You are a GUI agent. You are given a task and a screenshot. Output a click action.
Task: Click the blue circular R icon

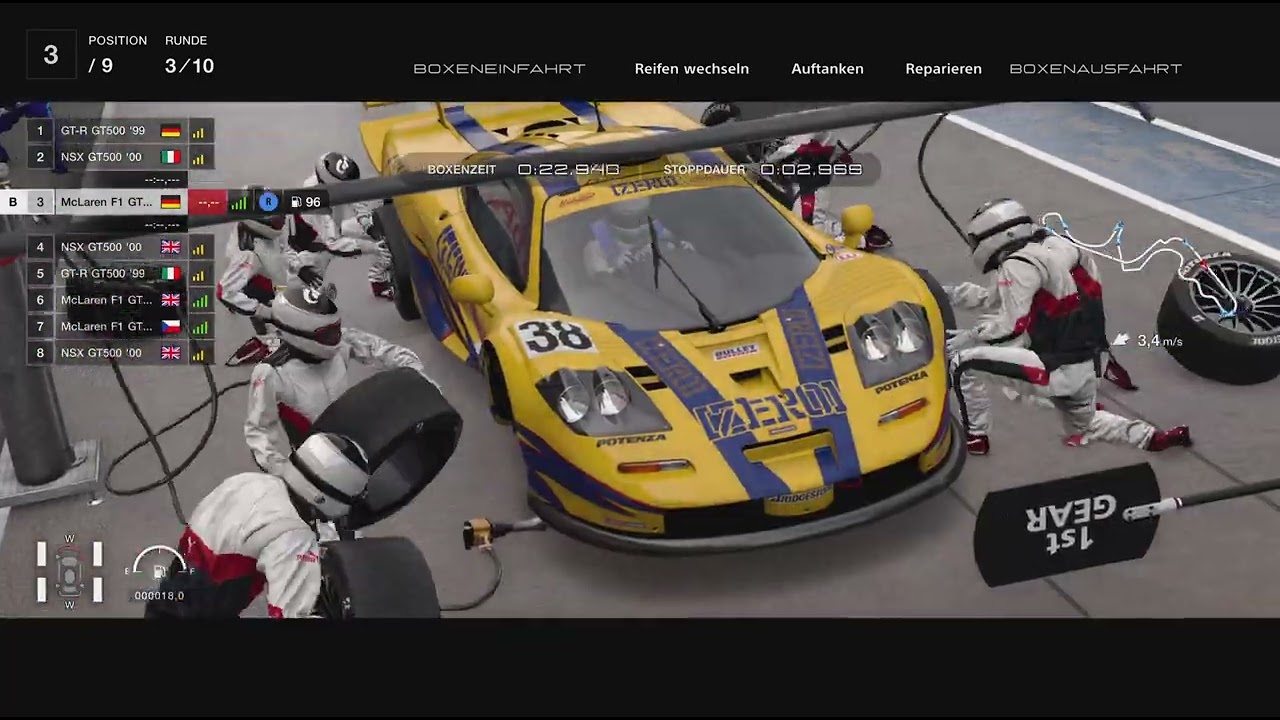[x=268, y=202]
